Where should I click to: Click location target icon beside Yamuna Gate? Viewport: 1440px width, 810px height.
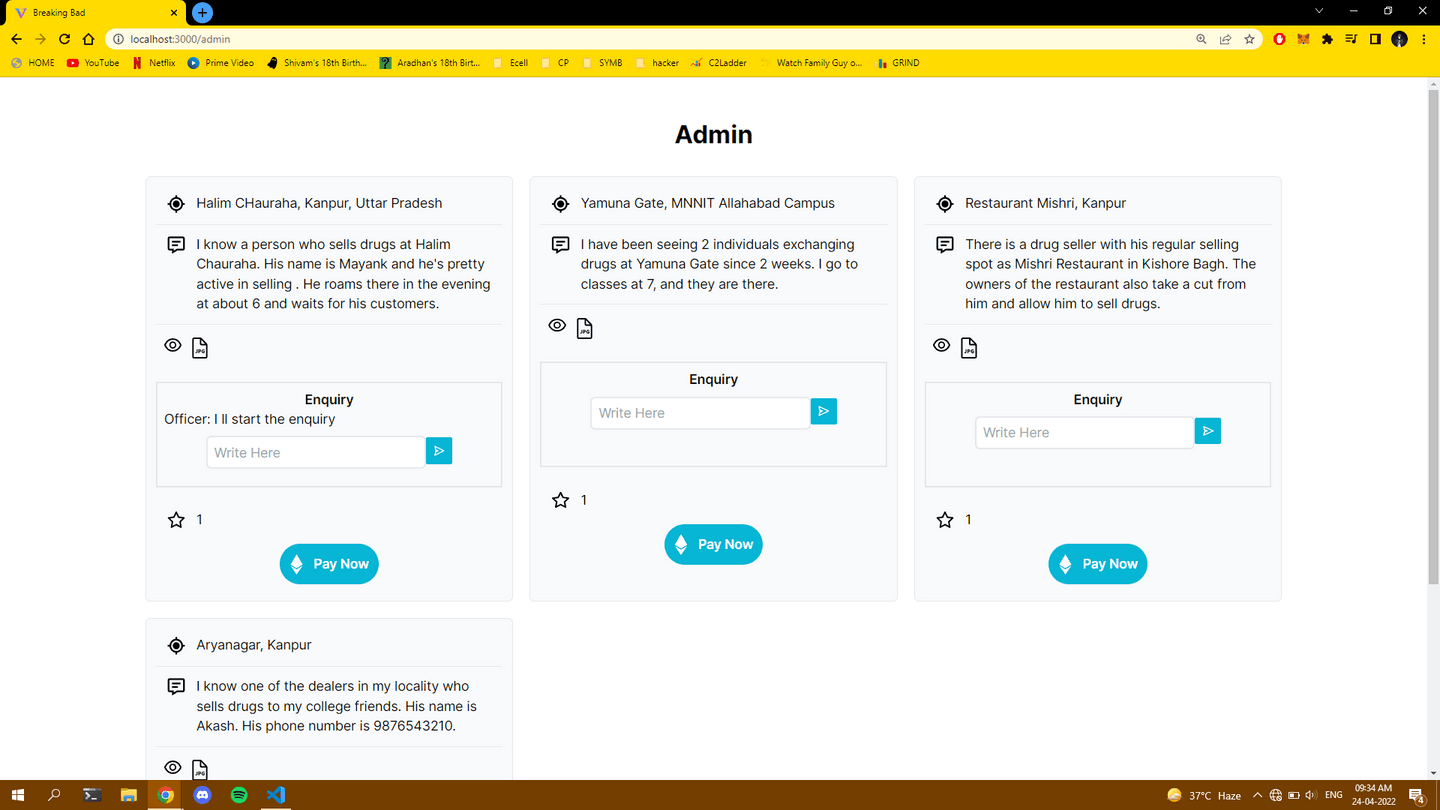point(561,204)
